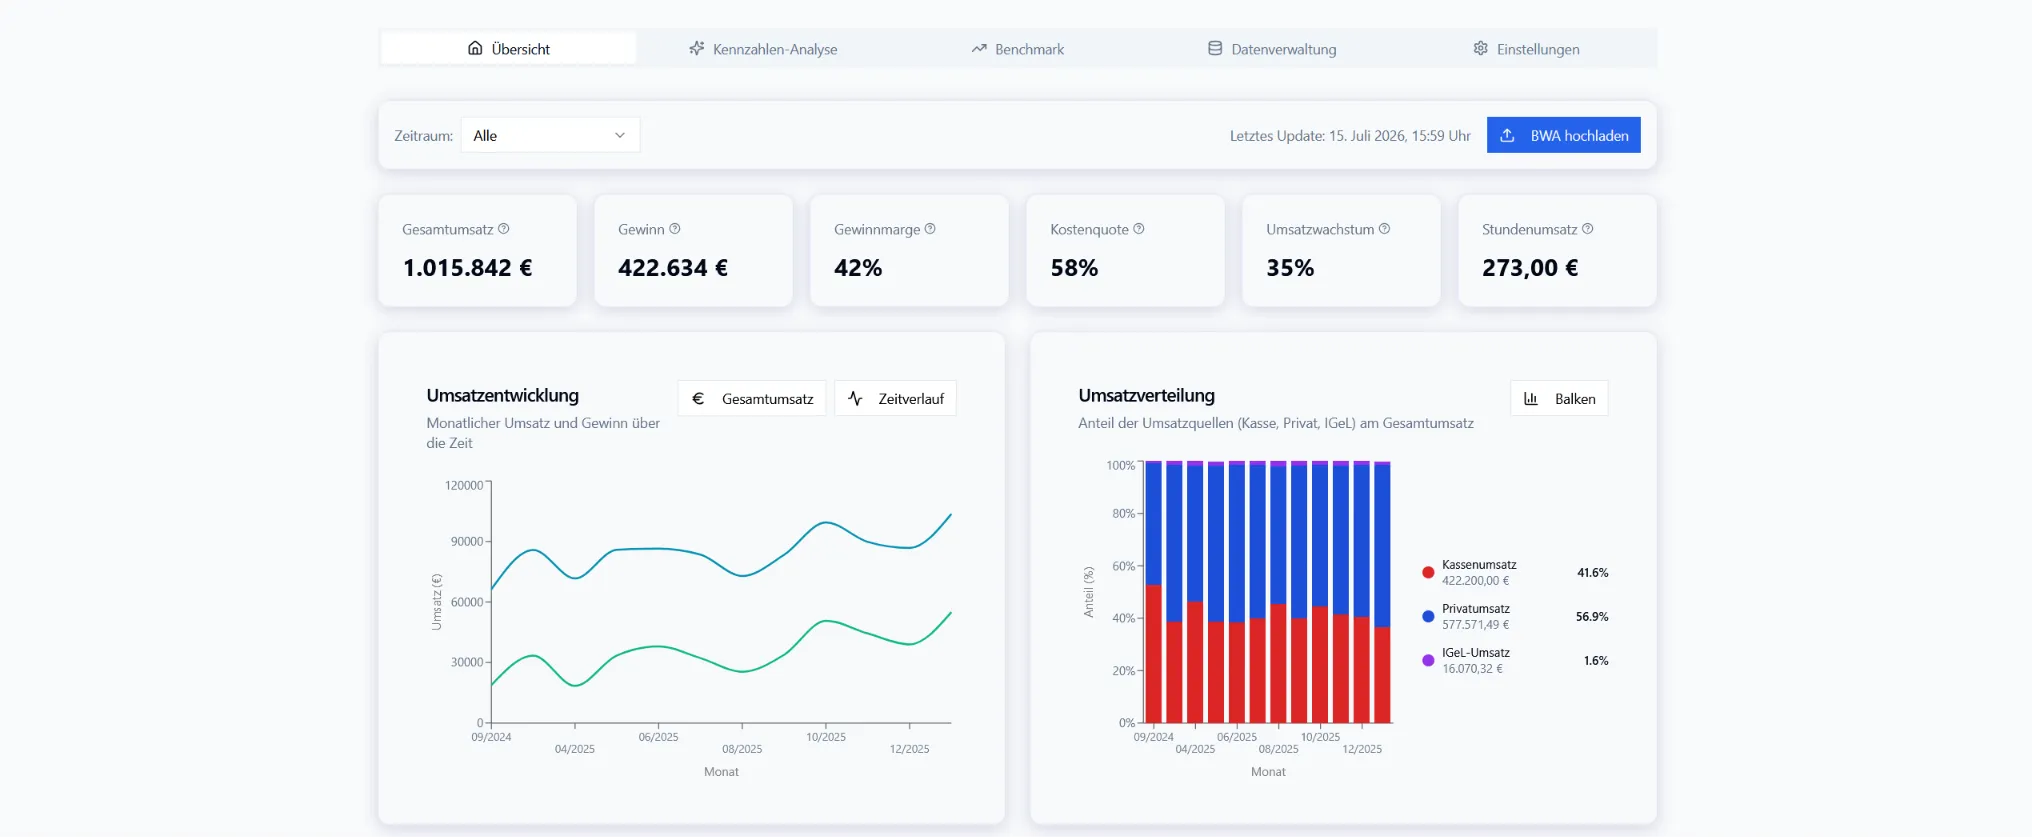
Task: Click the Gewinn info icon
Action: 675,229
